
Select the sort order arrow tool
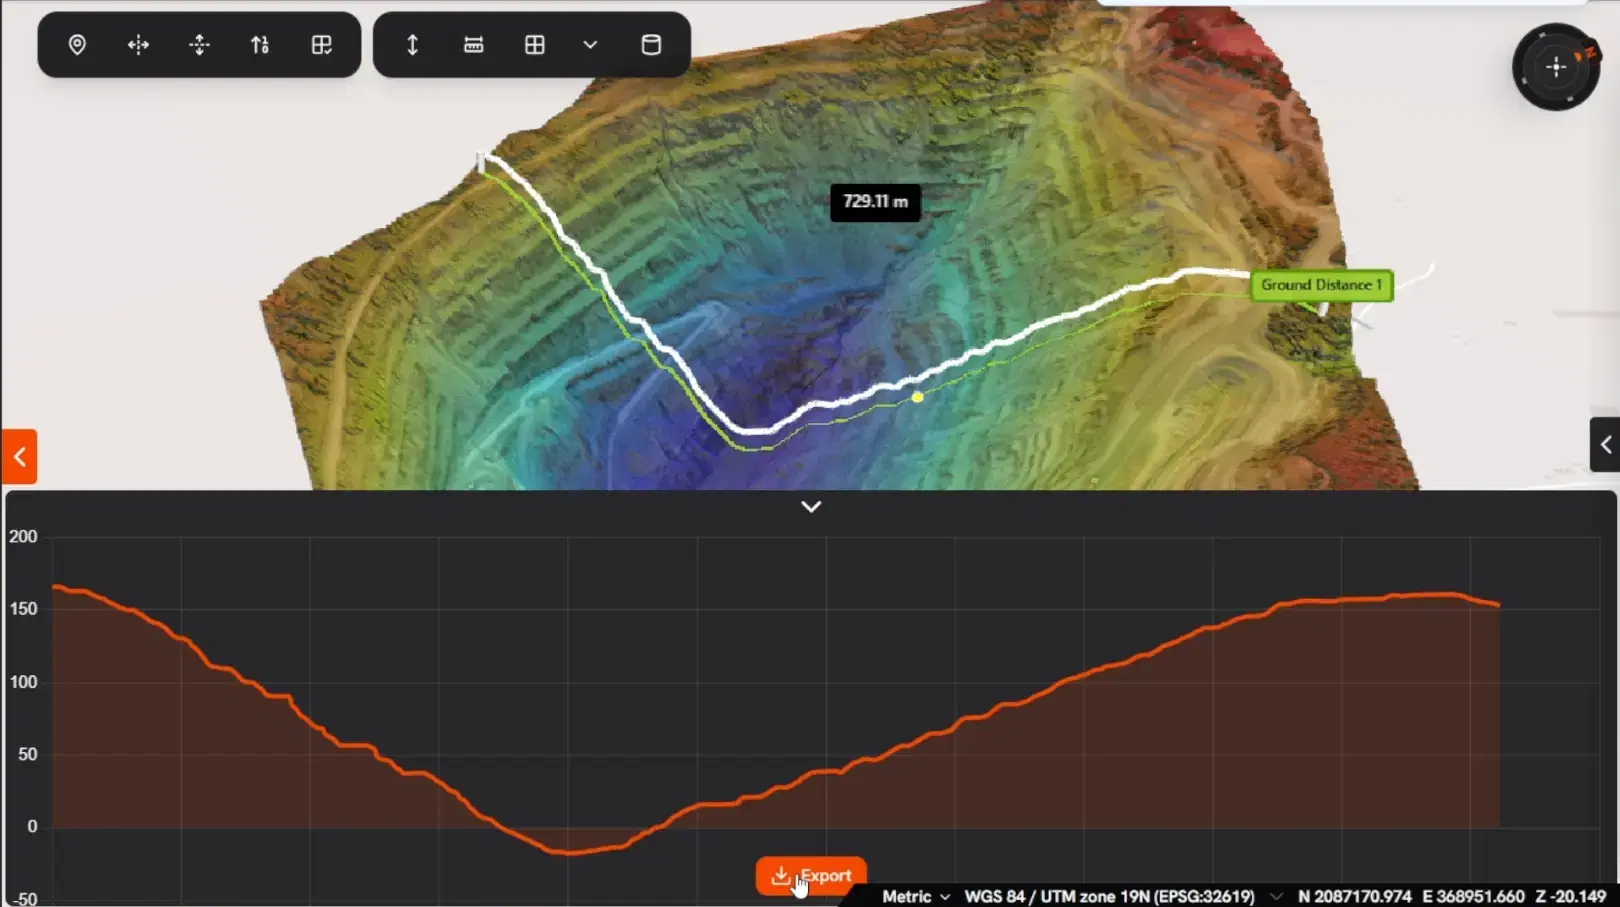coord(260,45)
